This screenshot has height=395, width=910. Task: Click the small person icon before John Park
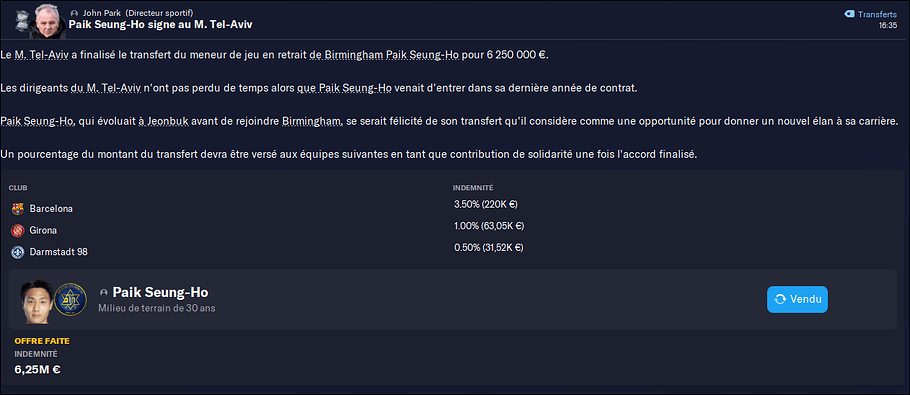tap(74, 13)
